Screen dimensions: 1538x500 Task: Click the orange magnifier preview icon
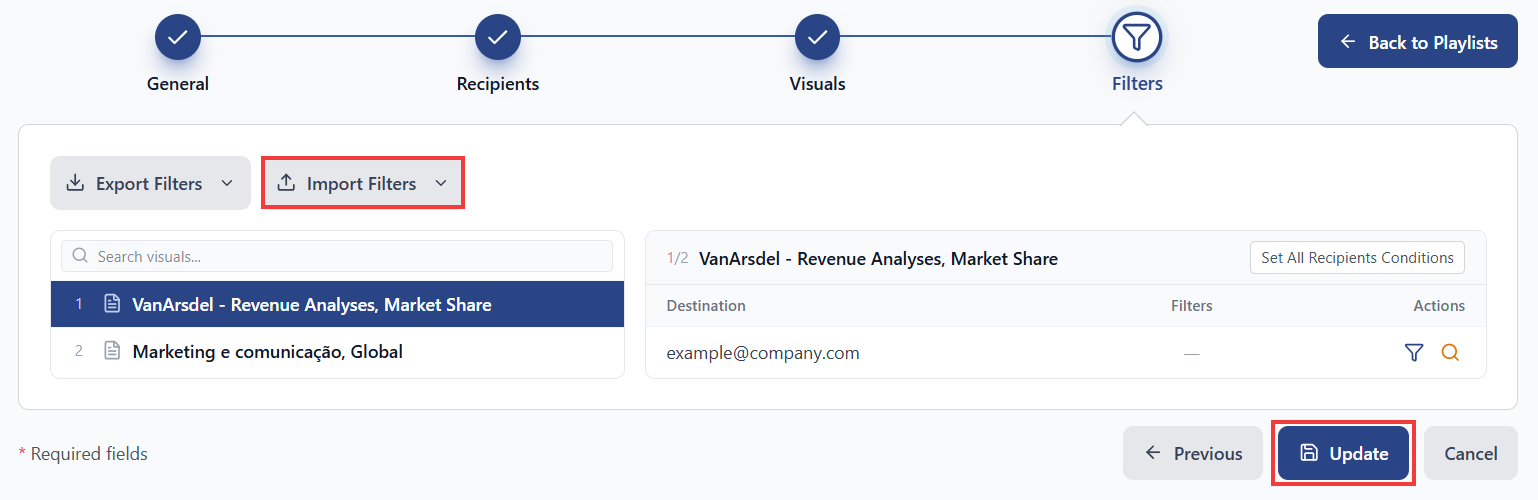(x=1450, y=353)
